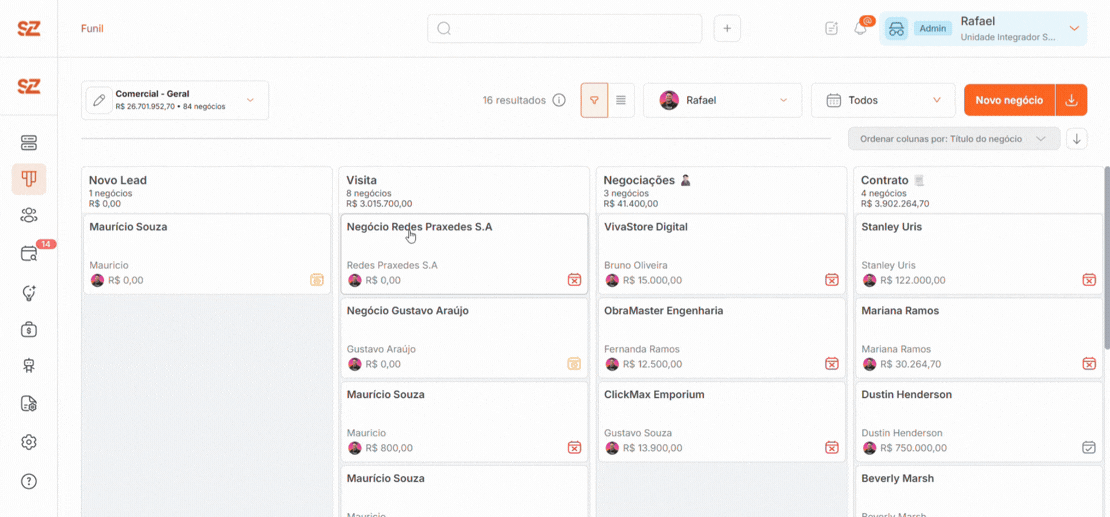Viewport: 1110px width, 517px height.
Task: Click inside the top search field
Action: [x=564, y=28]
